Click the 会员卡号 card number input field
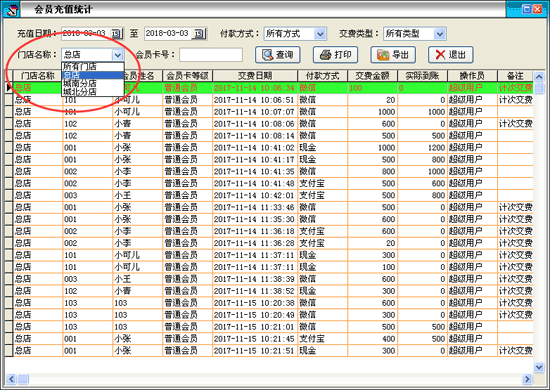The height and width of the screenshot is (390, 550). [x=211, y=55]
